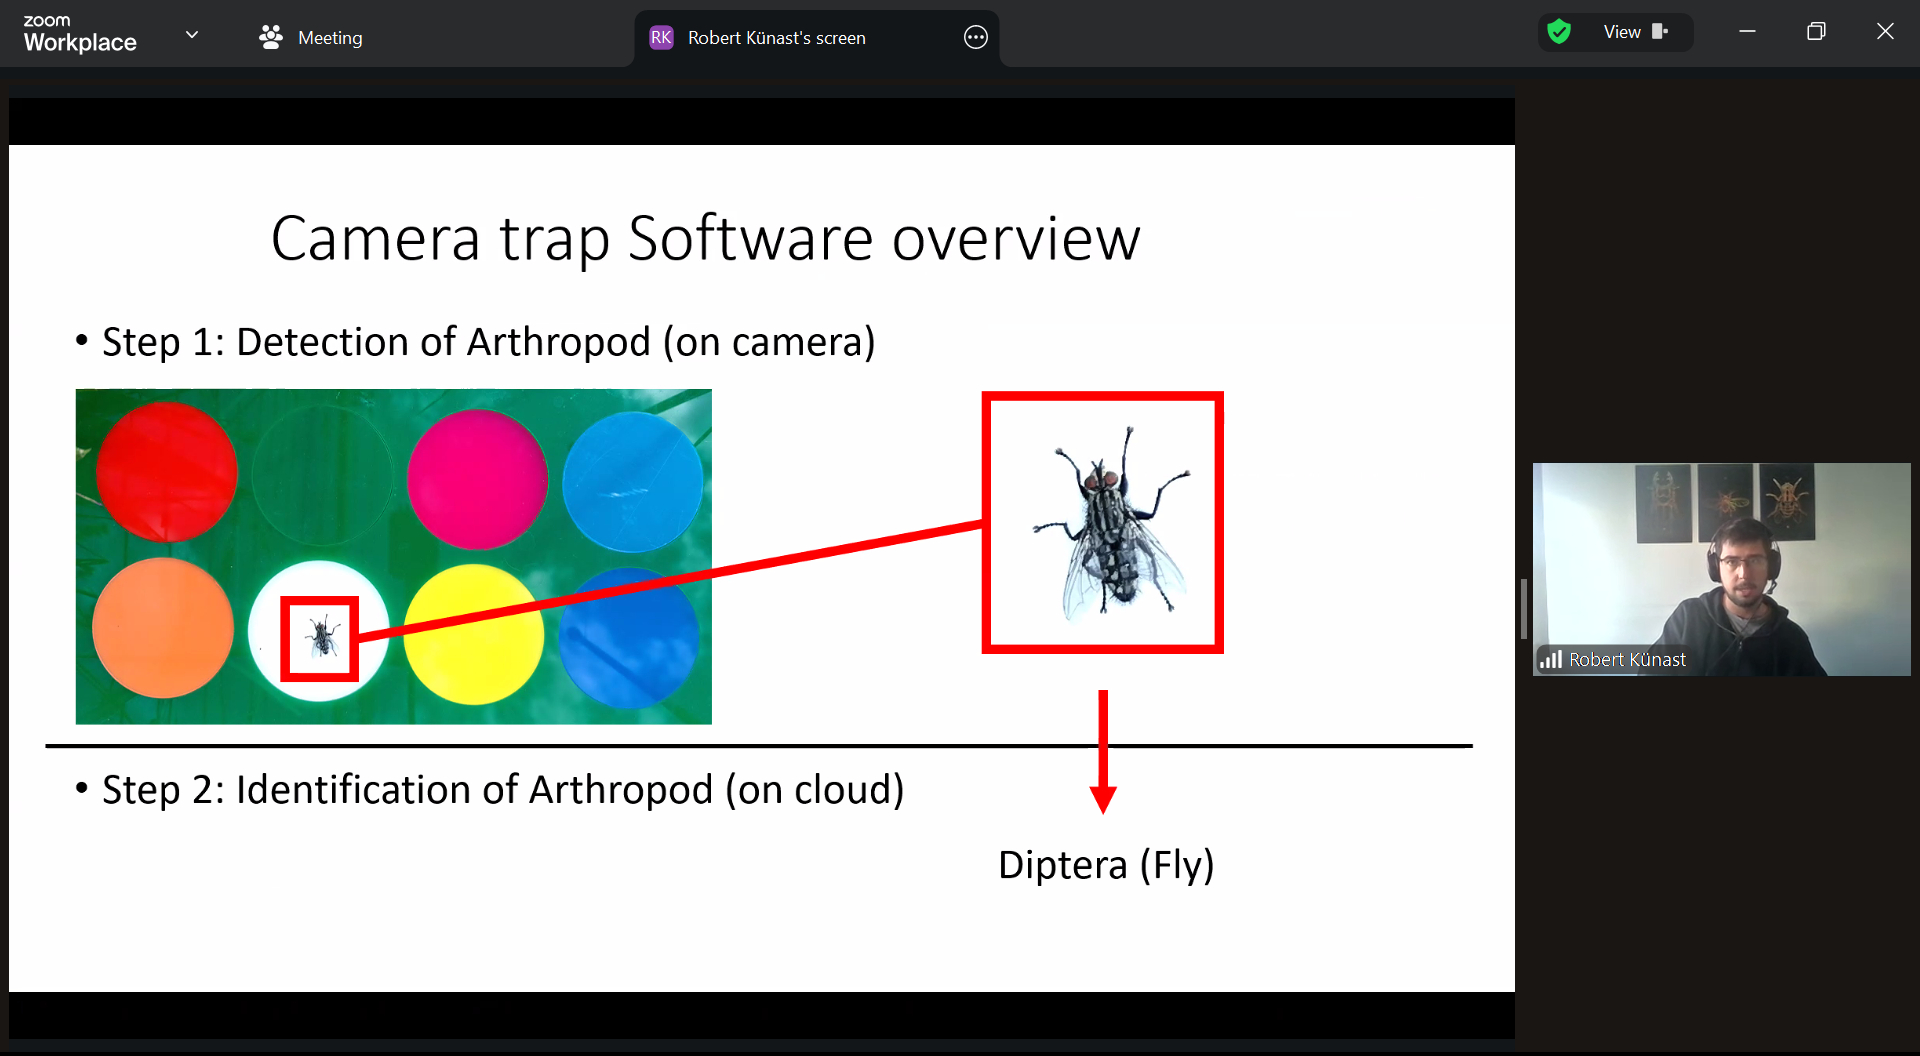Click the purple RK avatar icon

(x=661, y=38)
